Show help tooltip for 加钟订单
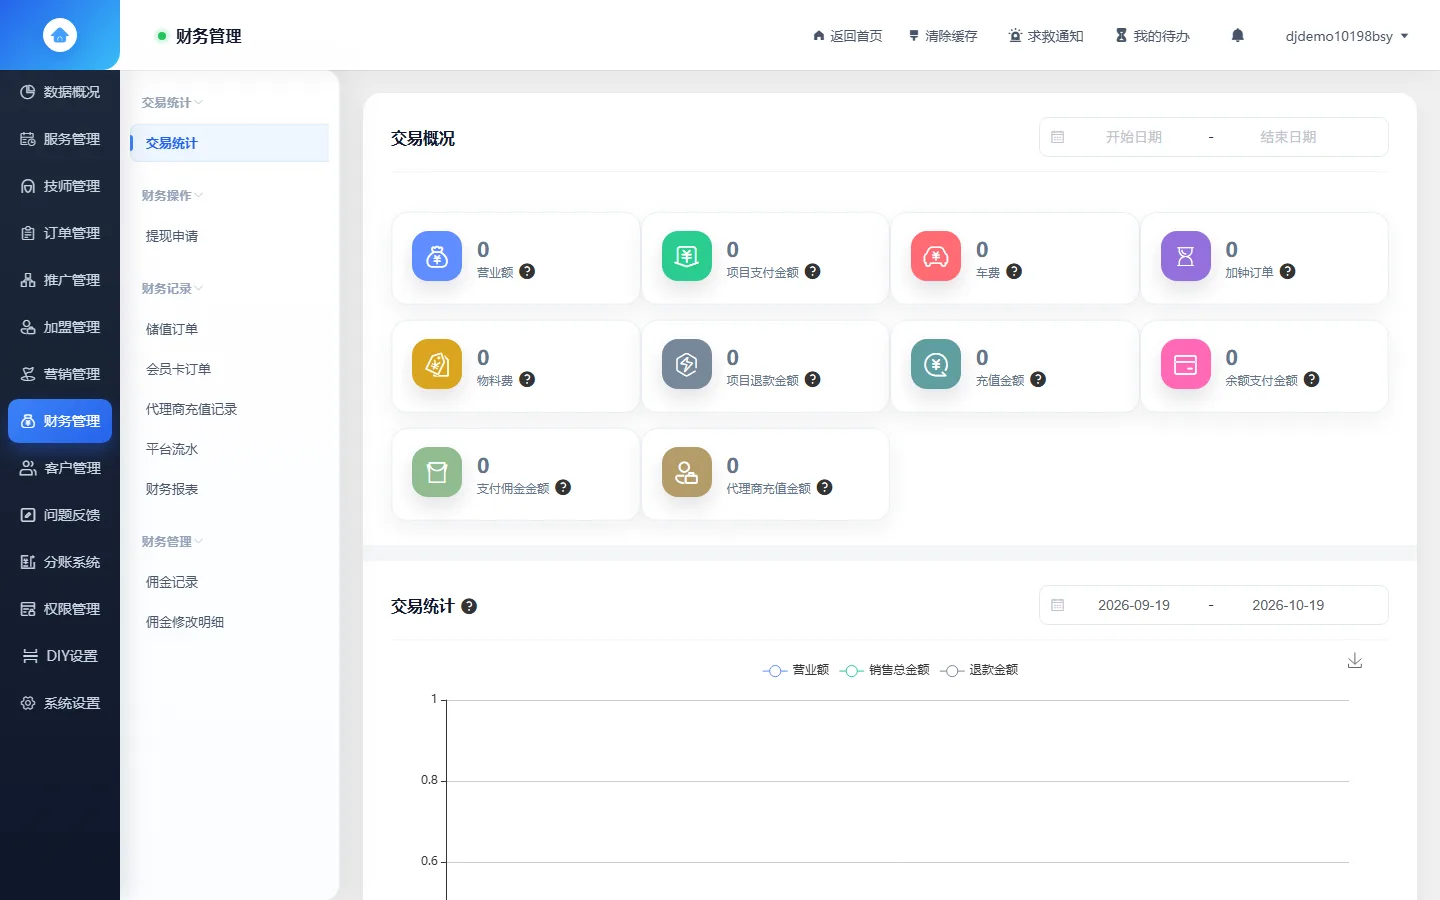The height and width of the screenshot is (900, 1440). coord(1288,271)
